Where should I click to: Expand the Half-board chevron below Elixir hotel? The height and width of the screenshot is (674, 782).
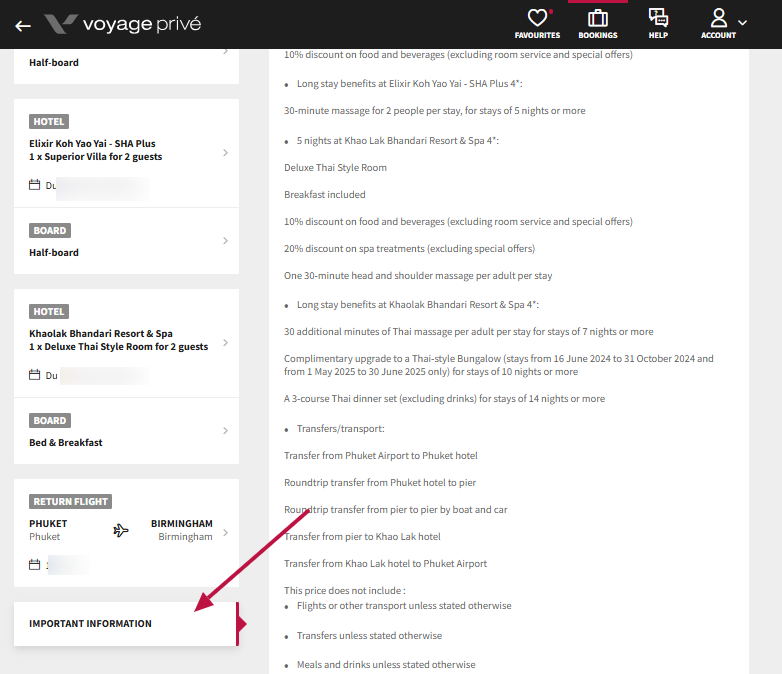tap(225, 240)
